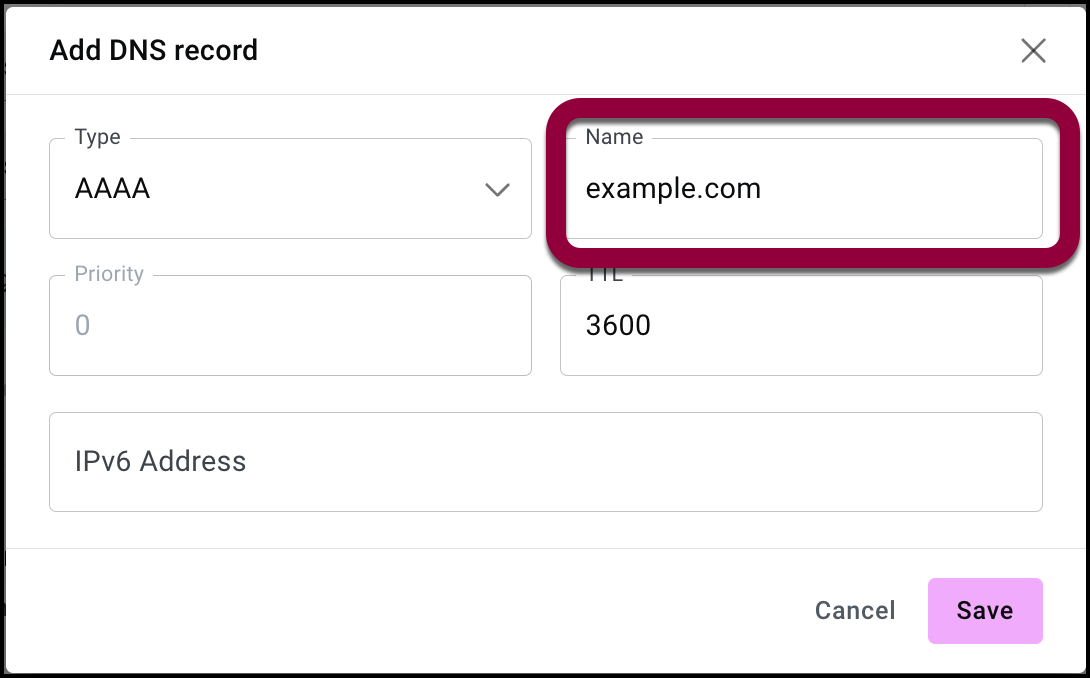The width and height of the screenshot is (1090, 678).
Task: Click the Name field label
Action: (614, 138)
